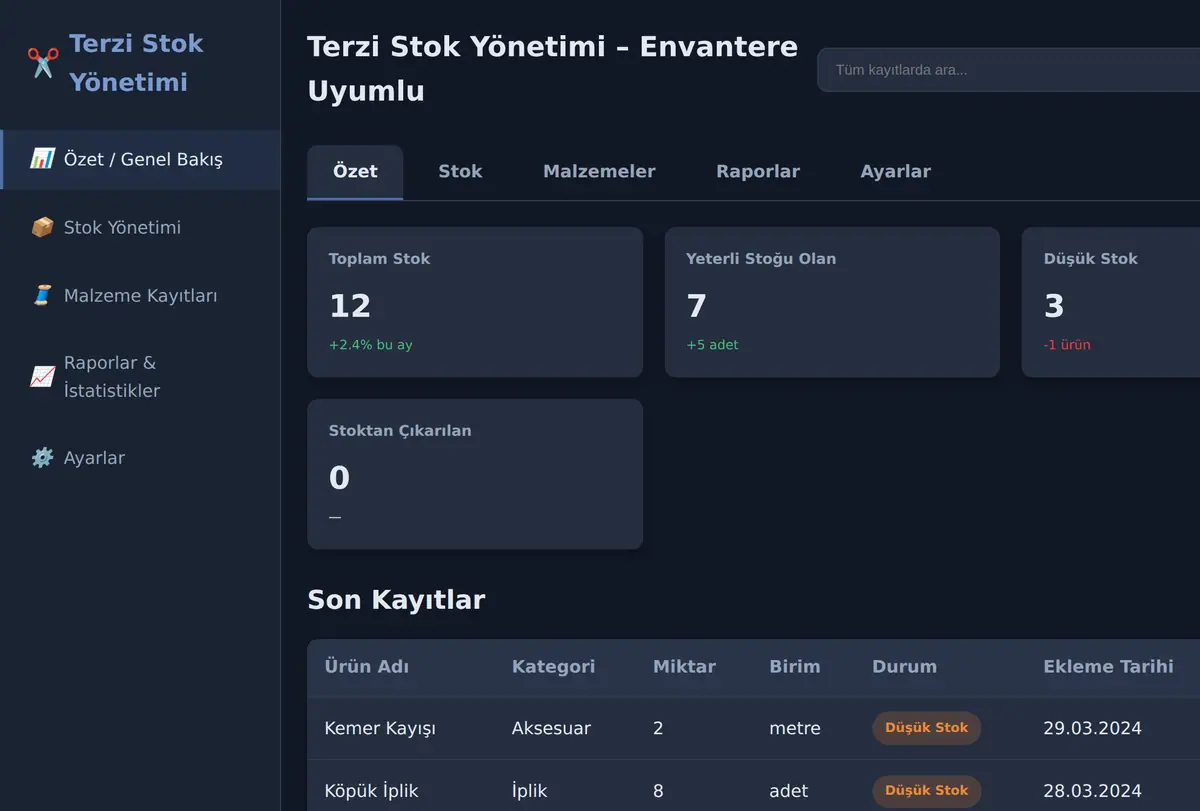Click the Ürün Adı column header
The height and width of the screenshot is (811, 1200).
pos(366,667)
